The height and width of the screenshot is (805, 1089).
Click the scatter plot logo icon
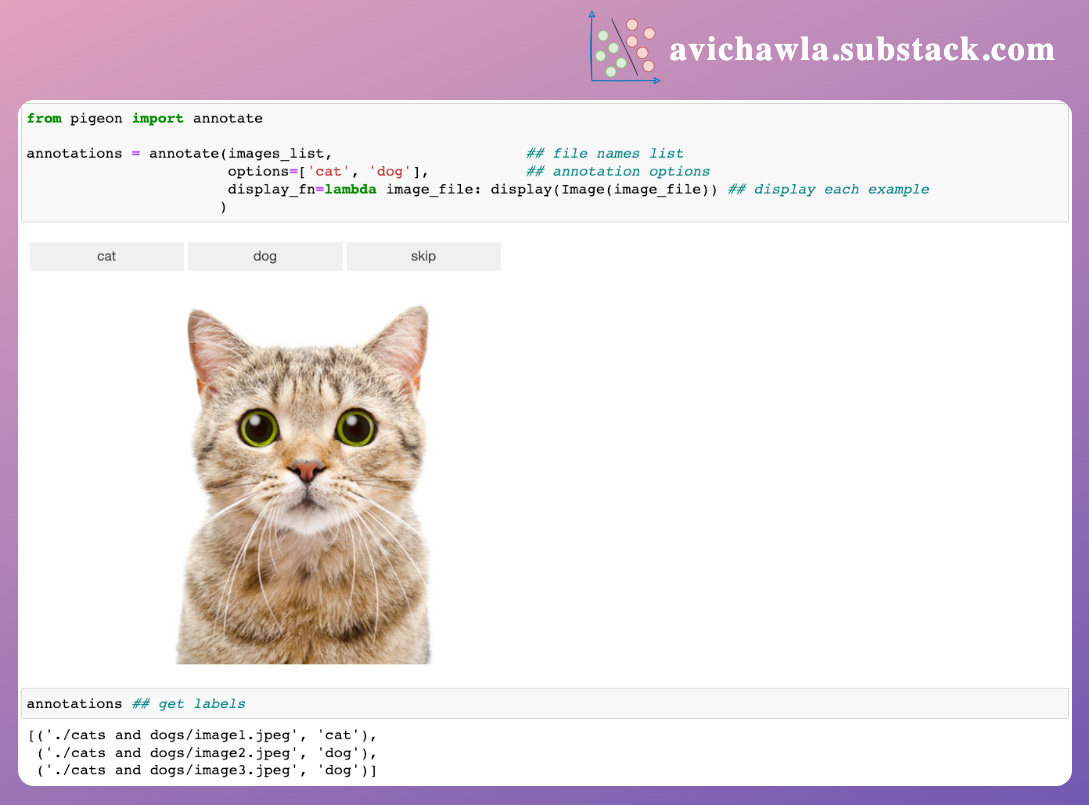coord(624,47)
